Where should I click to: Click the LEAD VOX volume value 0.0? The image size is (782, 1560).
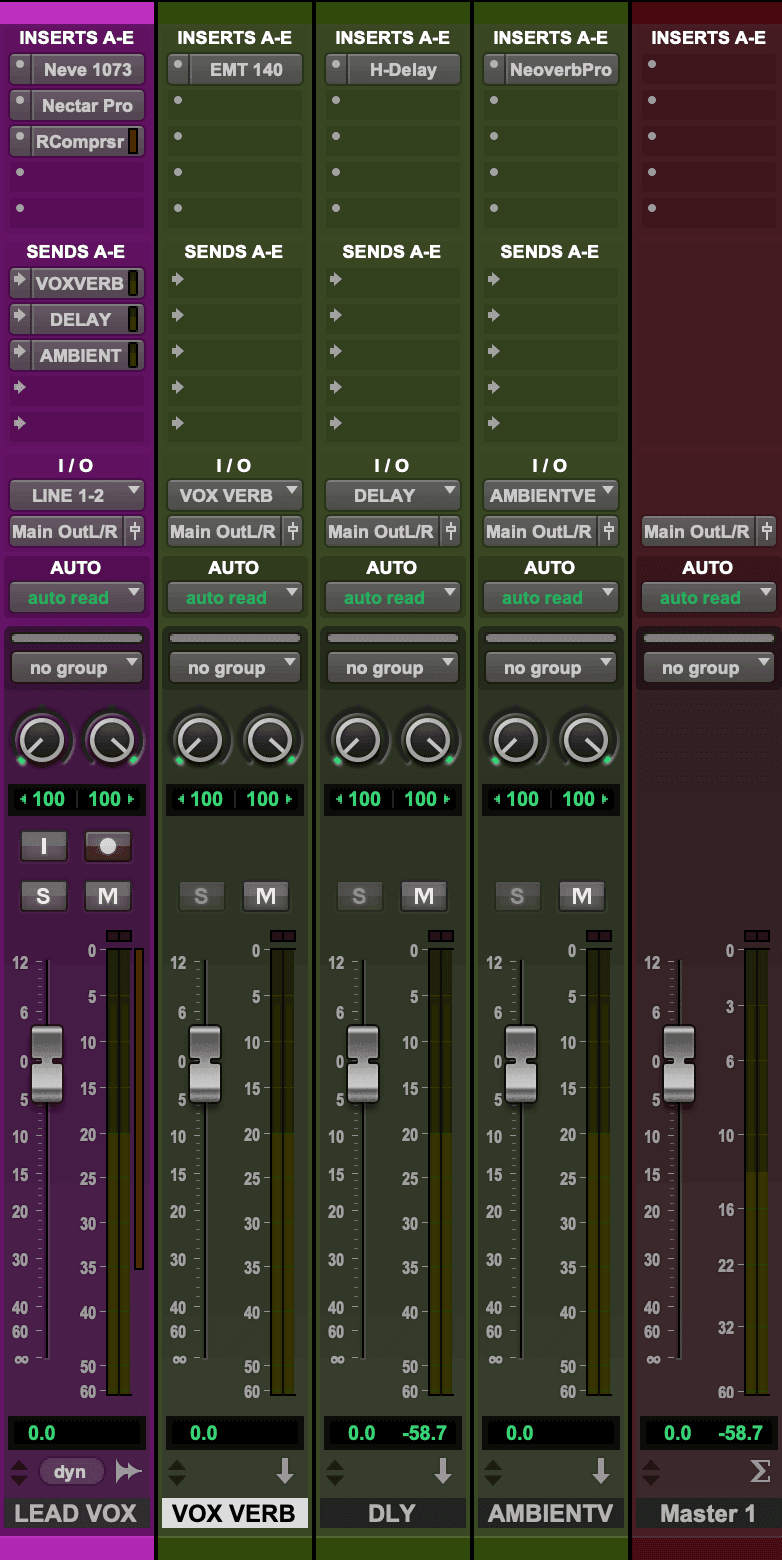[42, 1433]
